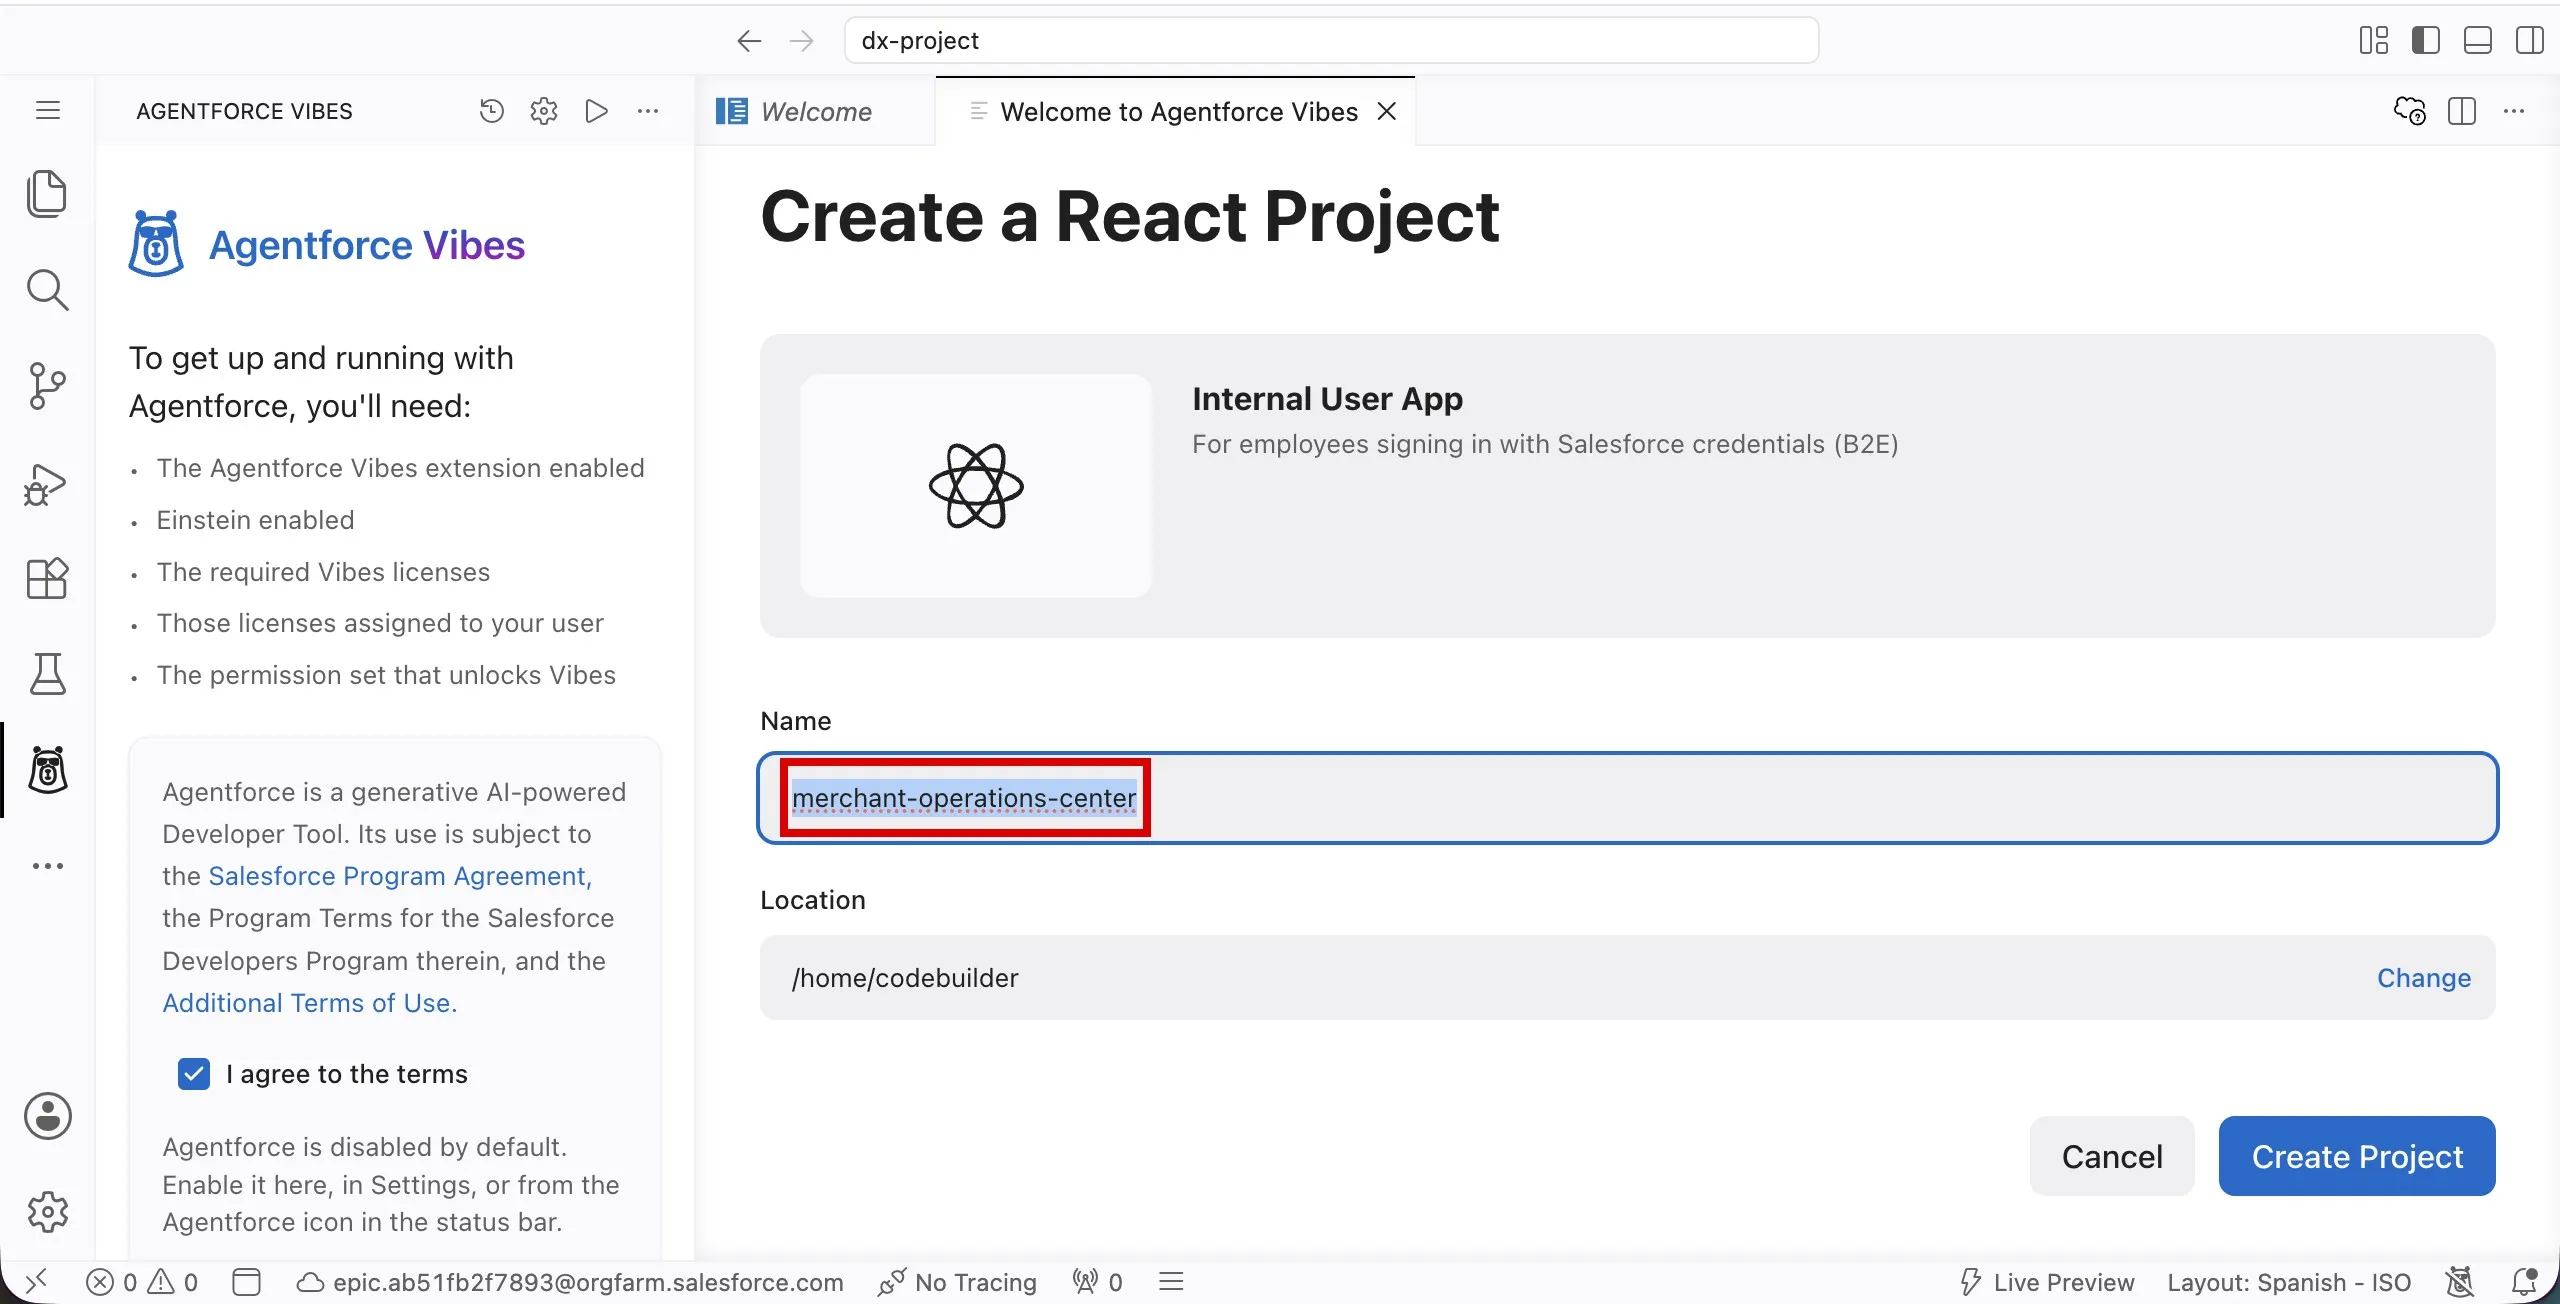Select the Welcome to Agentforce Vibes tab

point(1178,111)
